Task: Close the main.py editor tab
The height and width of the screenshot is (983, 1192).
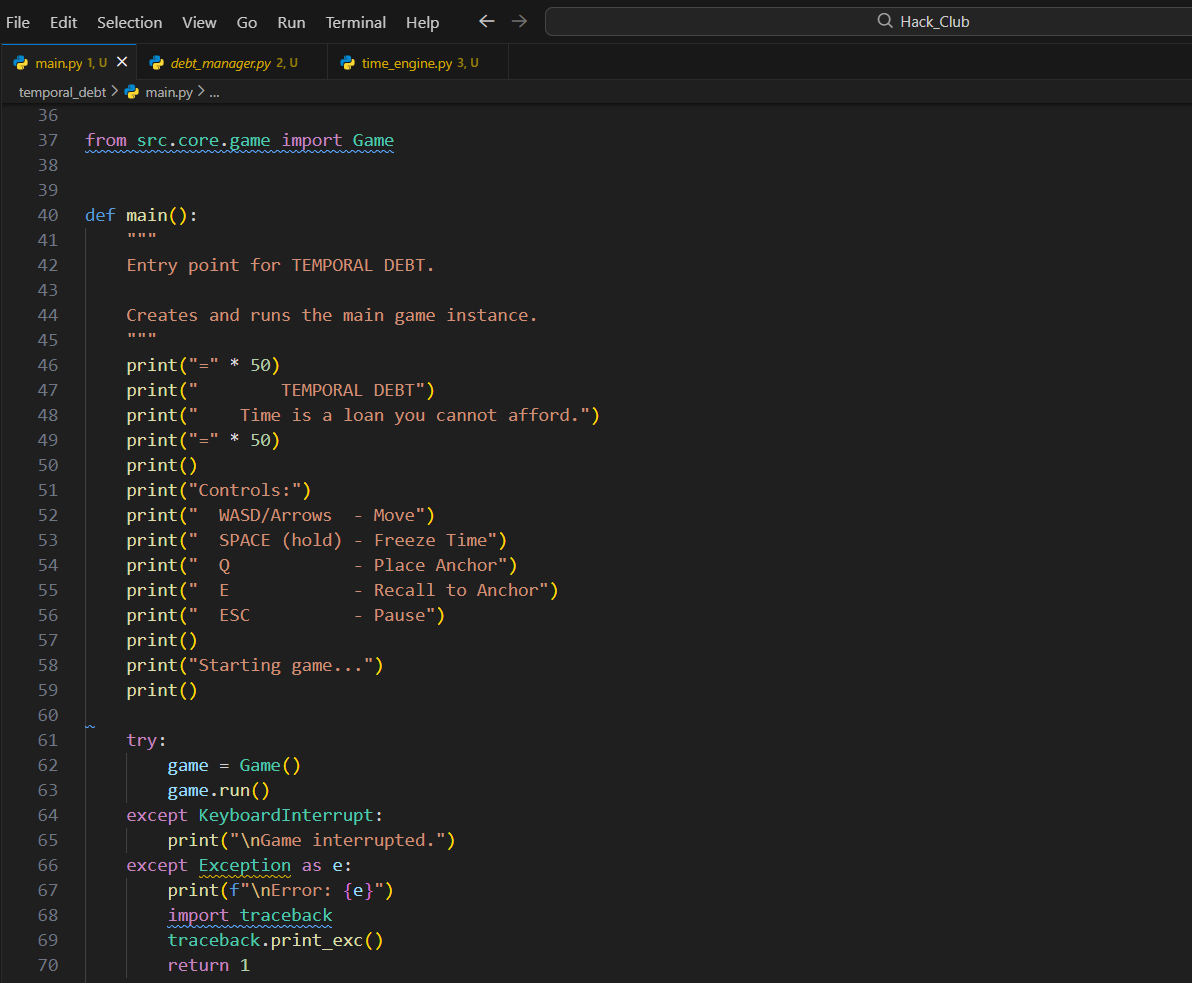Action: (122, 62)
